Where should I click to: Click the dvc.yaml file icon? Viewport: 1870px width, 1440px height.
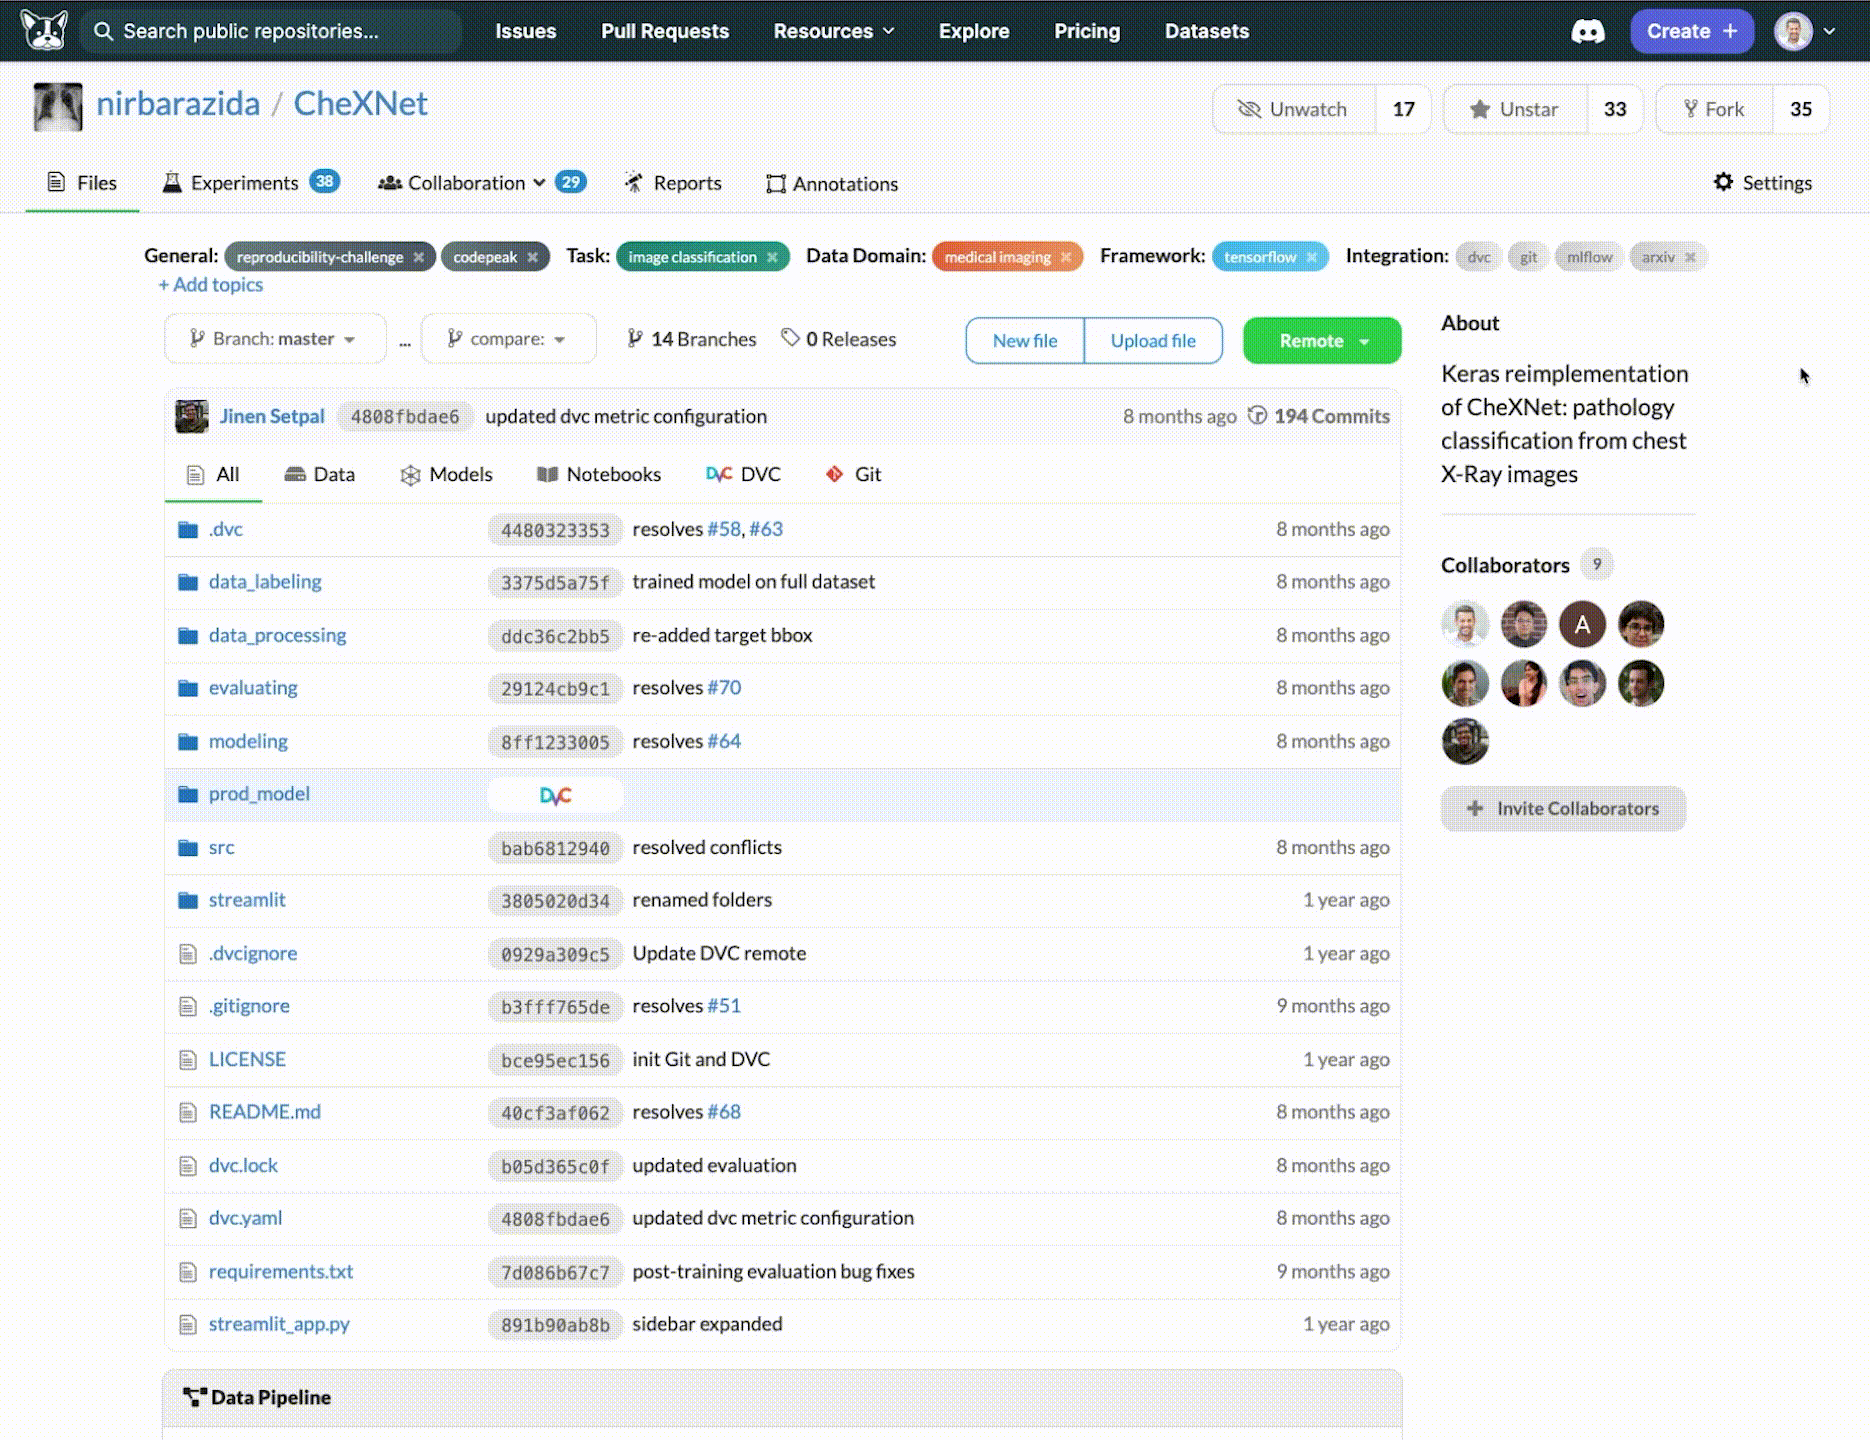[x=188, y=1218]
